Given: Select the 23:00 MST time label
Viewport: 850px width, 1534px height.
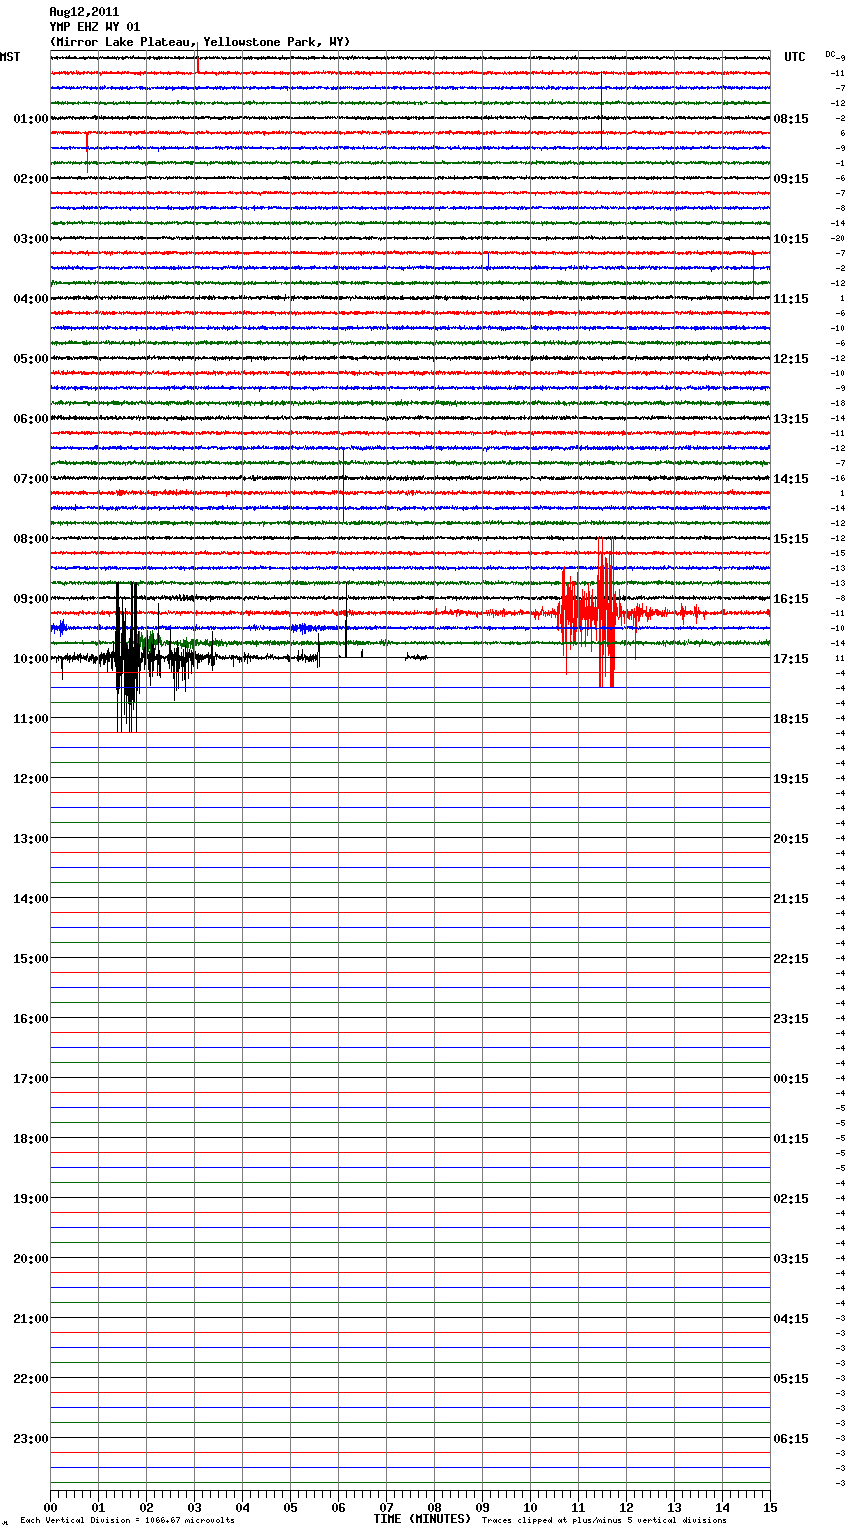Looking at the screenshot, I should point(31,1439).
